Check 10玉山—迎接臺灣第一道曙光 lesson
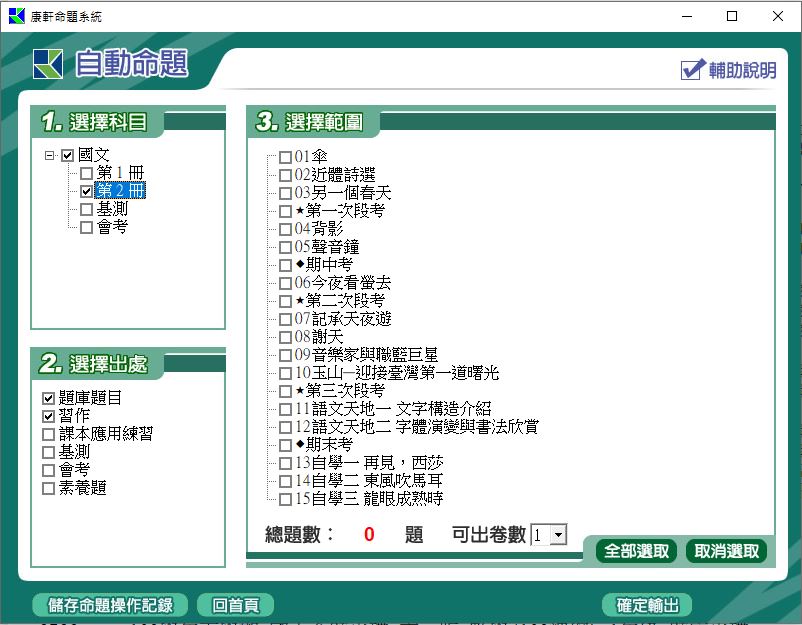This screenshot has width=802, height=625. click(x=286, y=373)
